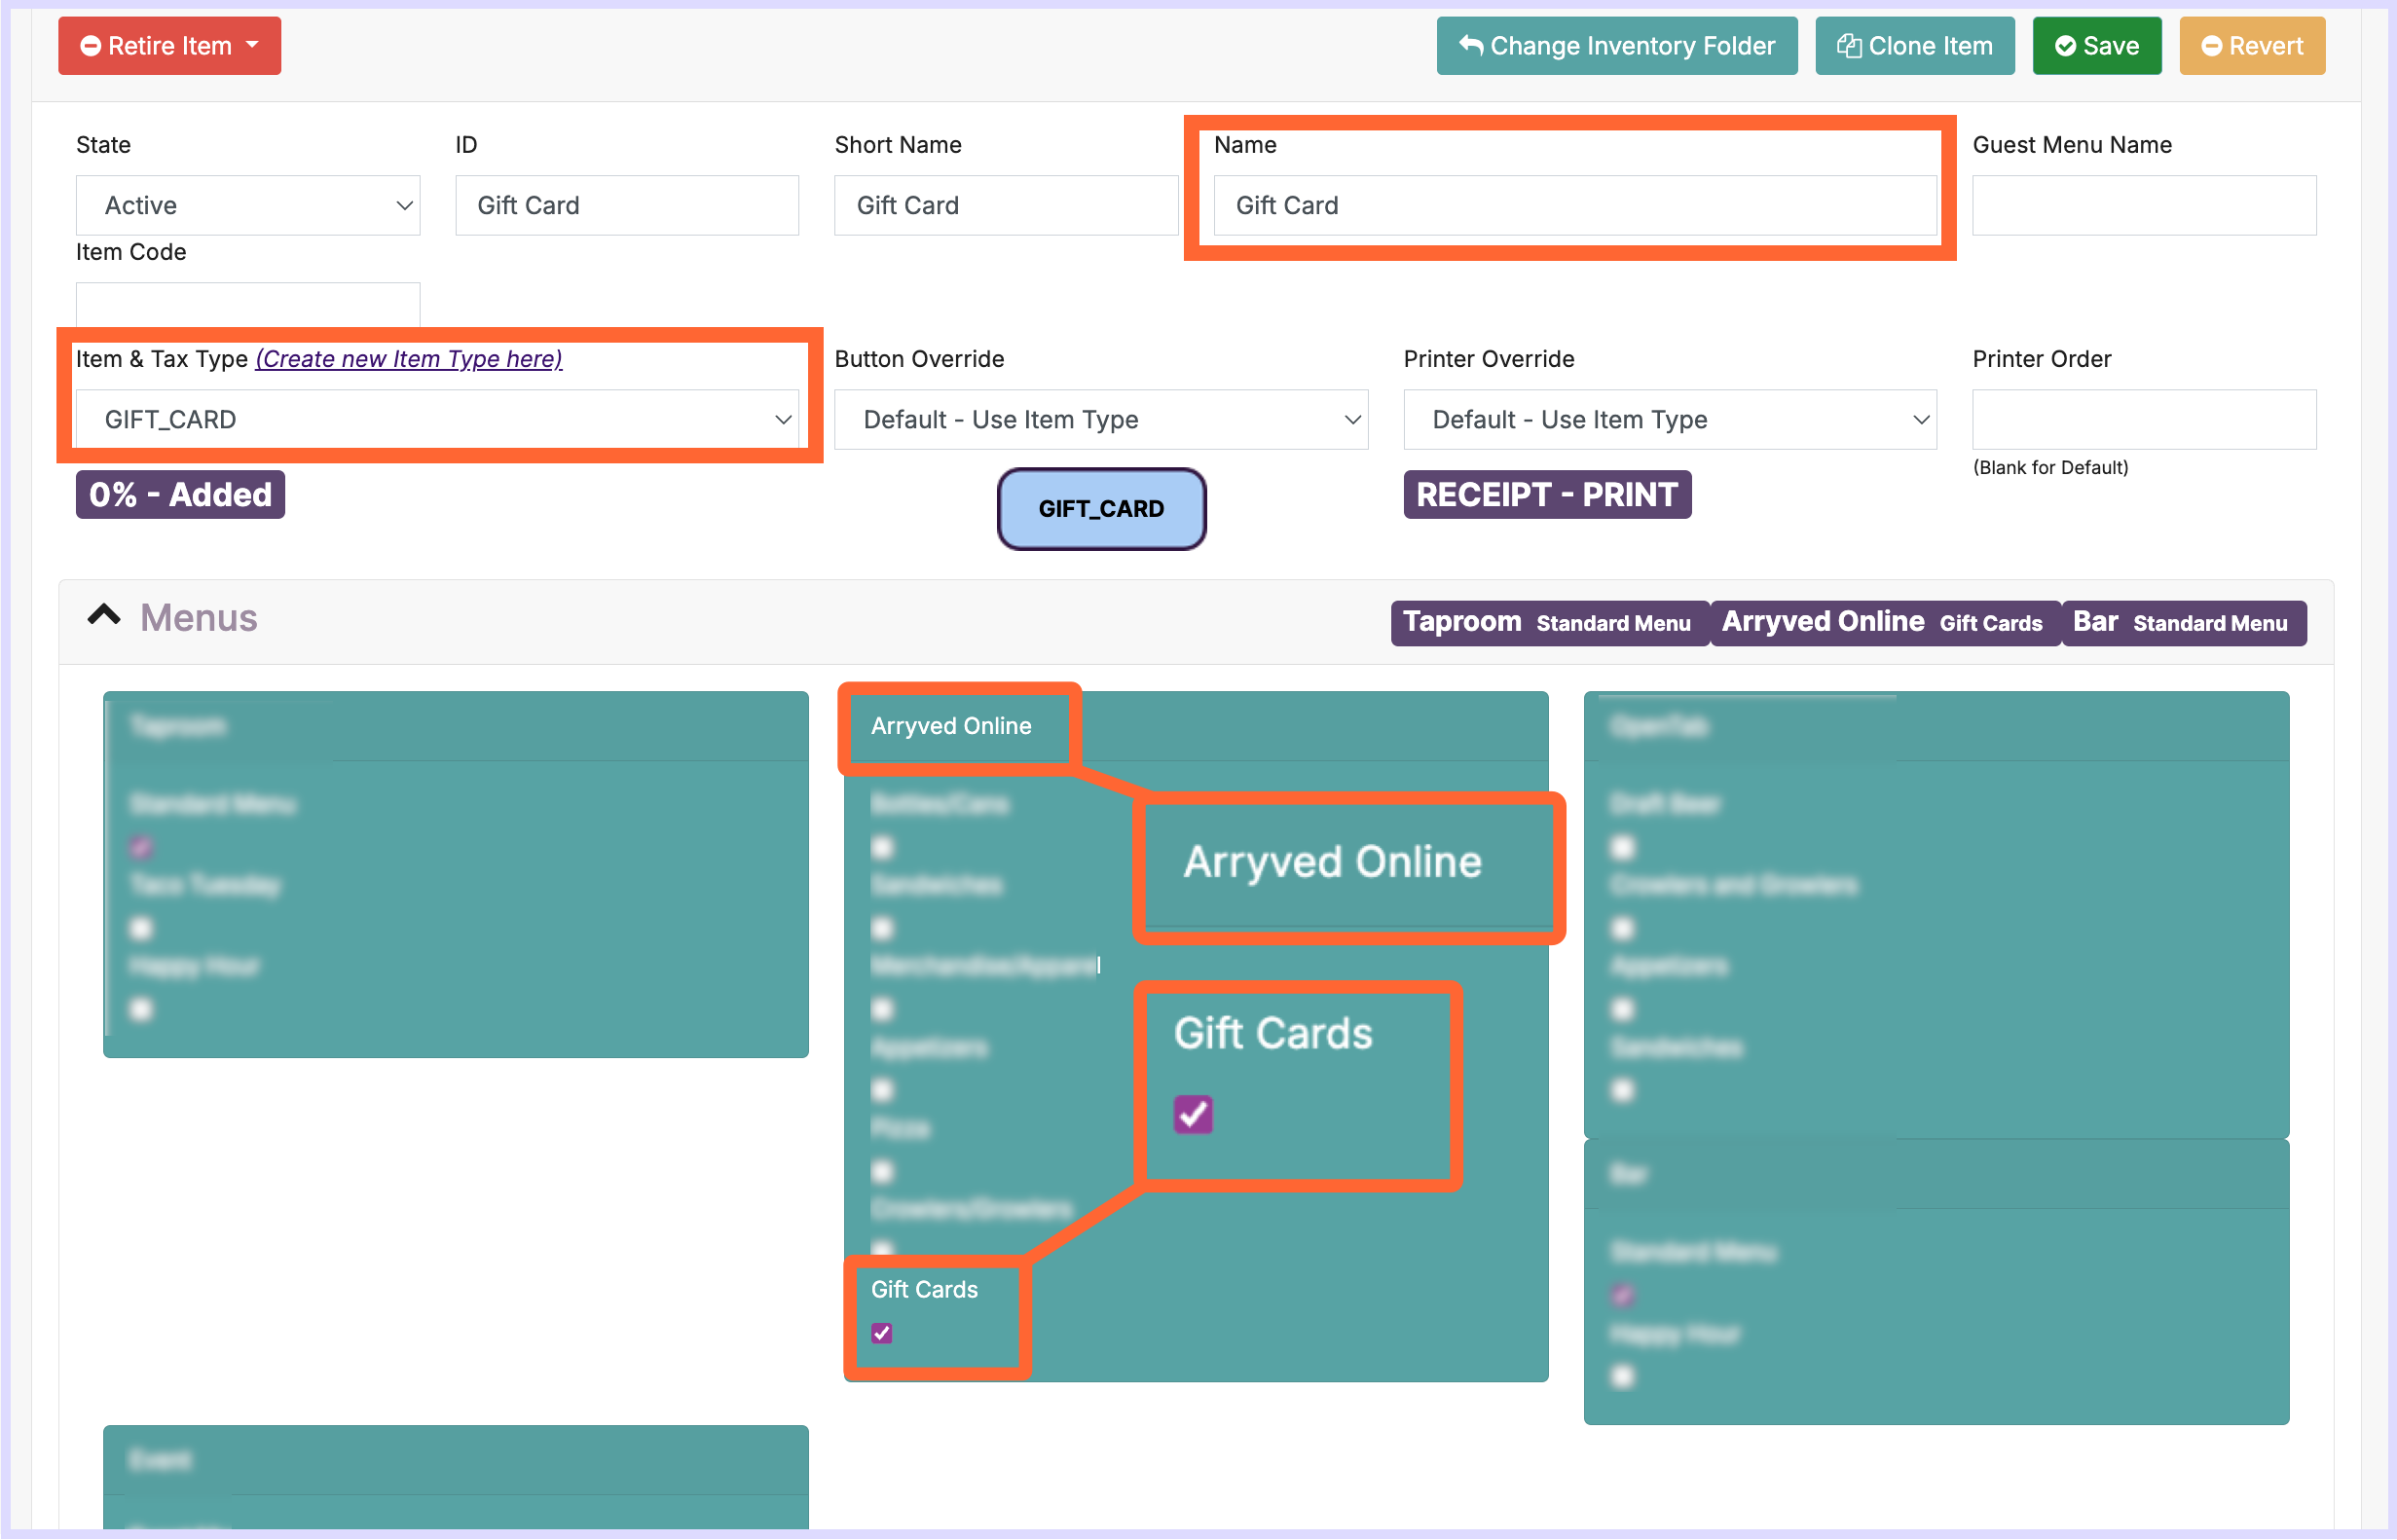Screen dimensions: 2397x1540
Task: Open the Retire Item dropdown caret
Action: (252, 46)
